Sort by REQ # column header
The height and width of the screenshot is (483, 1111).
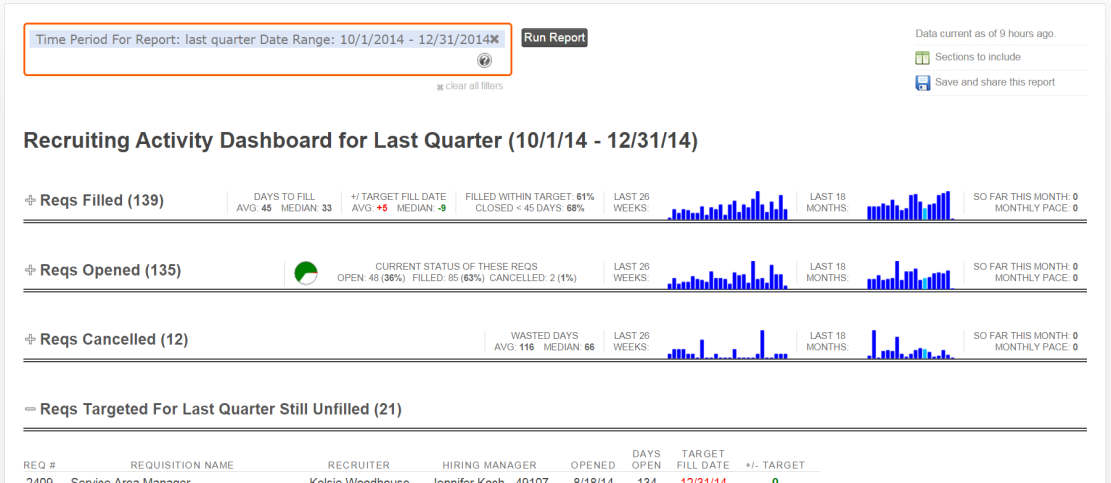[40, 465]
